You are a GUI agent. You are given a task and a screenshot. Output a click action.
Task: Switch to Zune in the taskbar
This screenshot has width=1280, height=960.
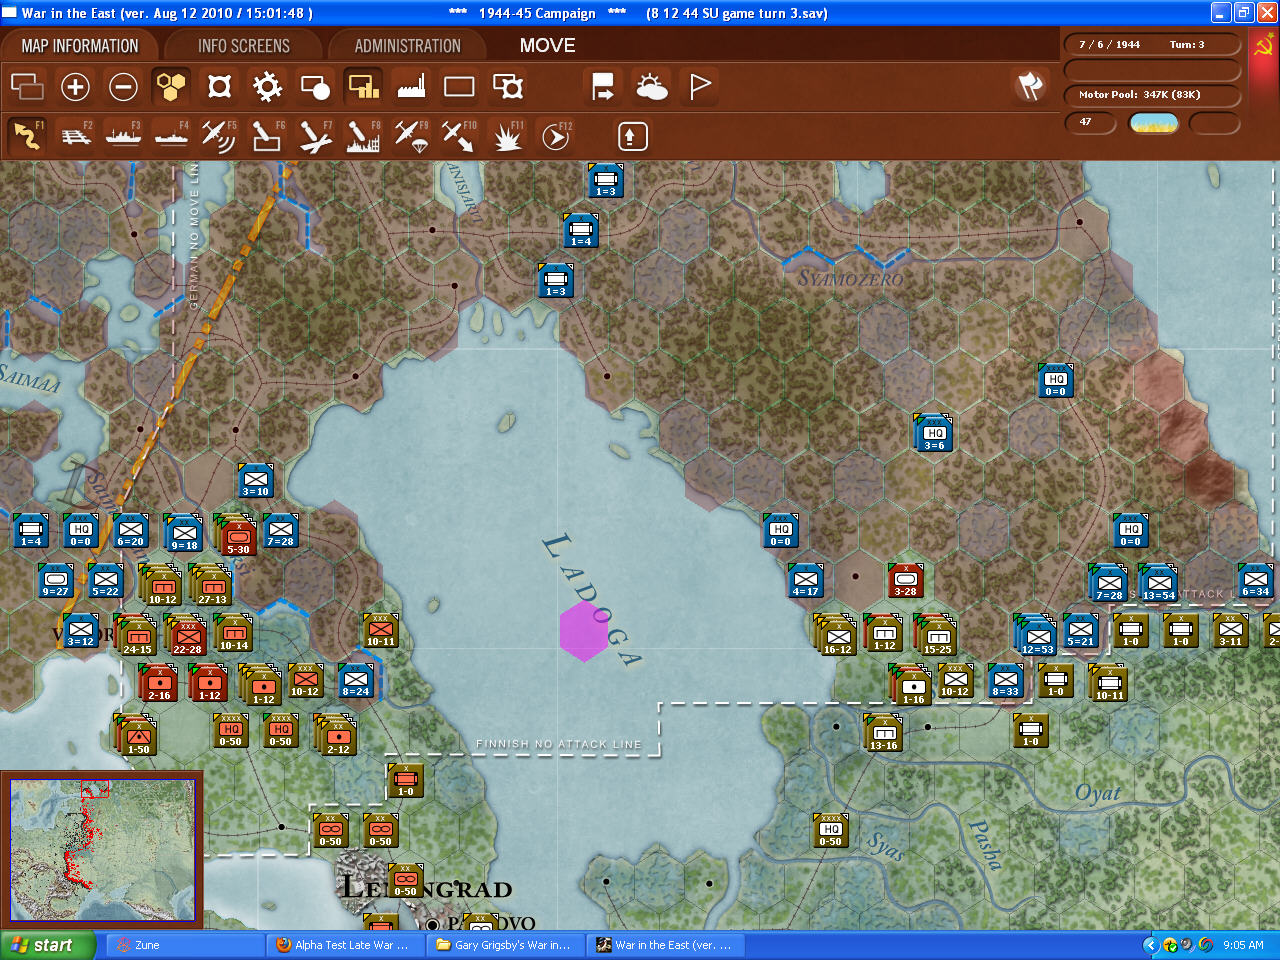(186, 945)
